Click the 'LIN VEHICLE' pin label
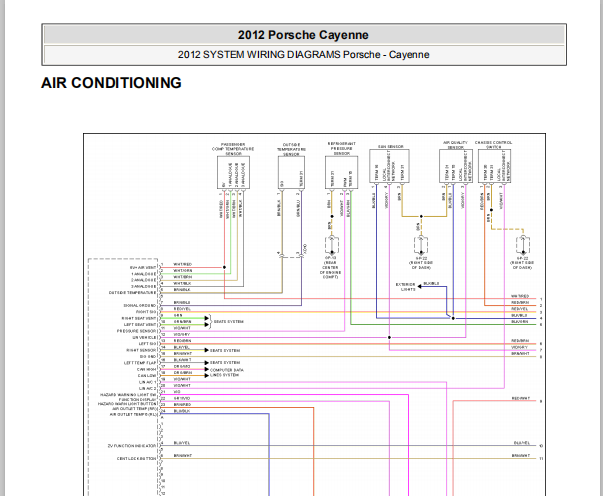 tap(144, 338)
